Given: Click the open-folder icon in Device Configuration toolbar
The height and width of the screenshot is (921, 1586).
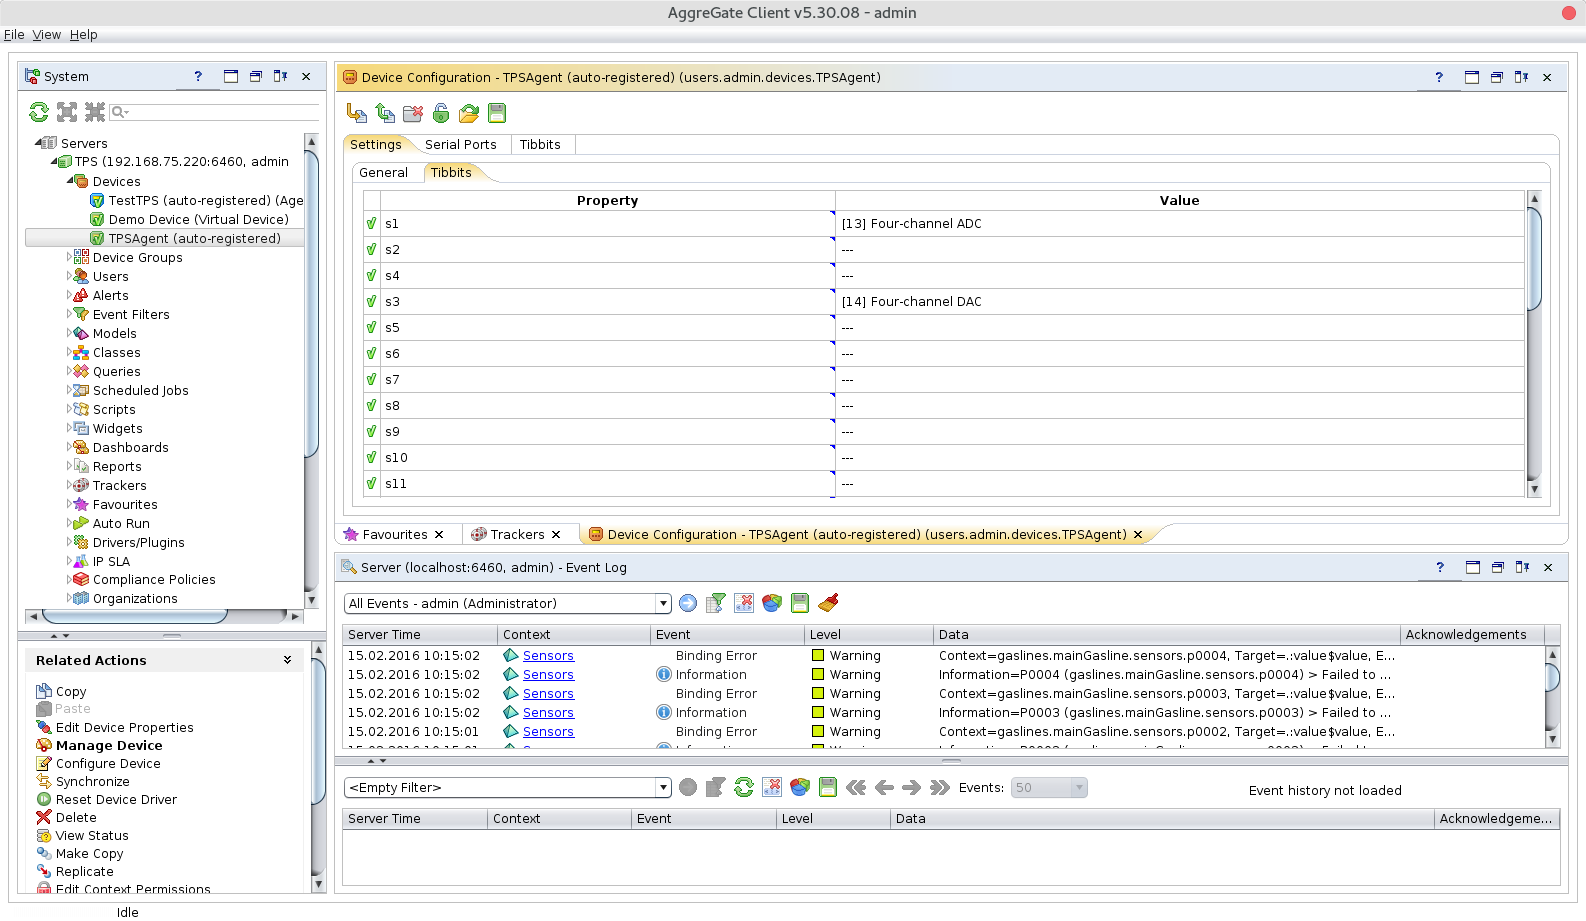Looking at the screenshot, I should click(469, 113).
